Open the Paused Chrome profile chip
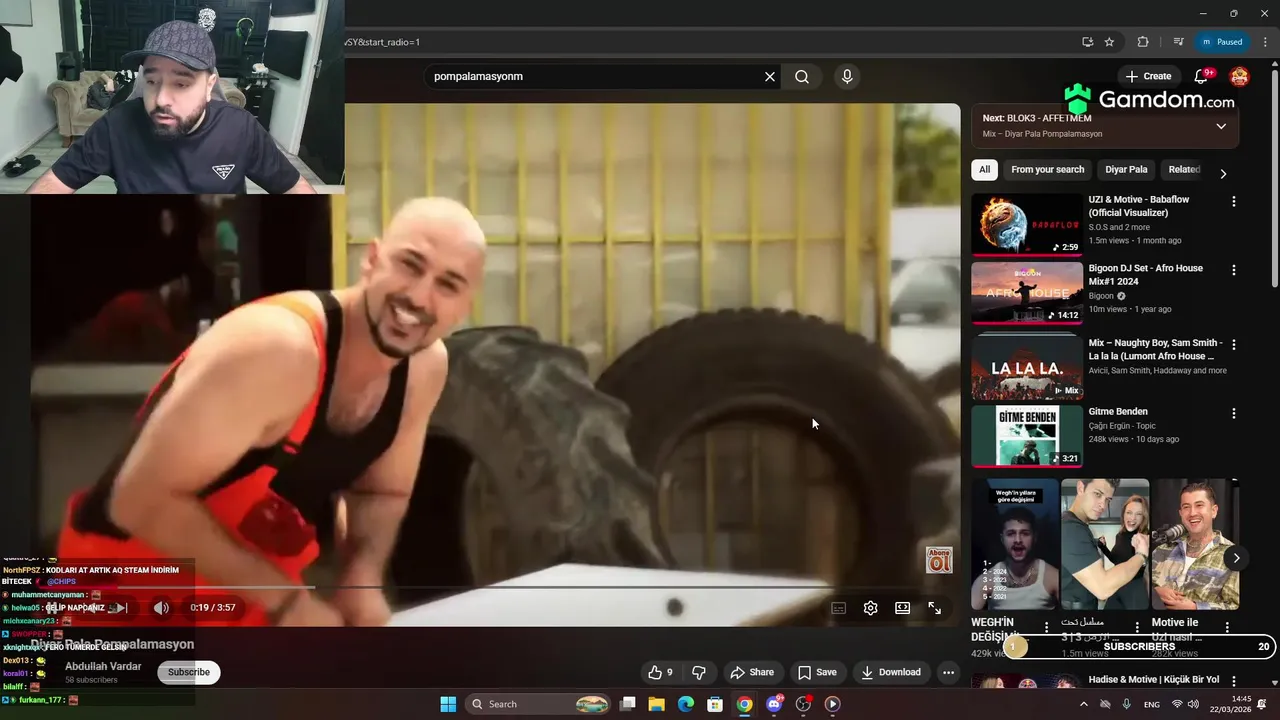 pyautogui.click(x=1222, y=42)
